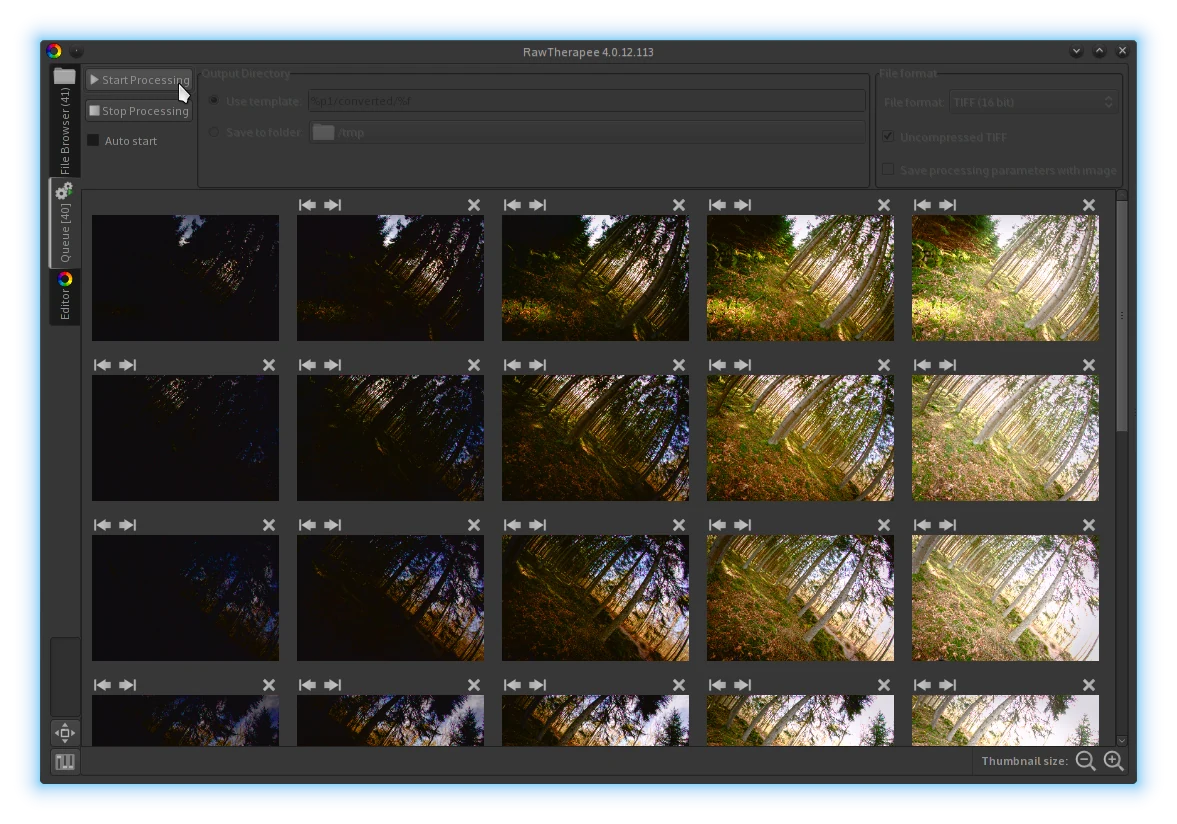1177x824 pixels.
Task: Click the empty progress bar in left sidebar
Action: coord(65,676)
